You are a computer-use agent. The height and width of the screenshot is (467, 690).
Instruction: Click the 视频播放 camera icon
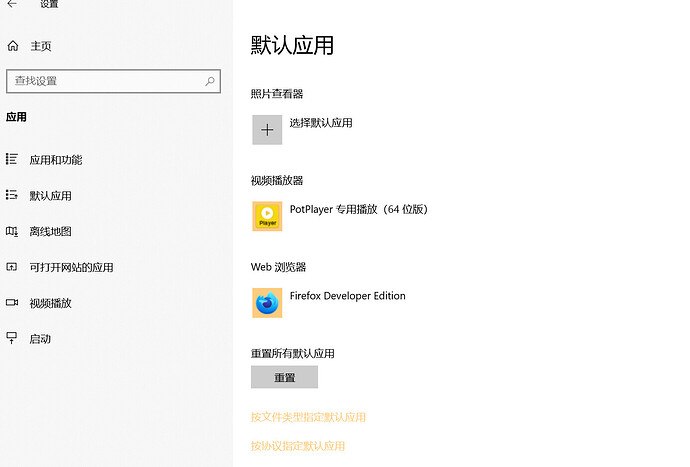[x=12, y=303]
